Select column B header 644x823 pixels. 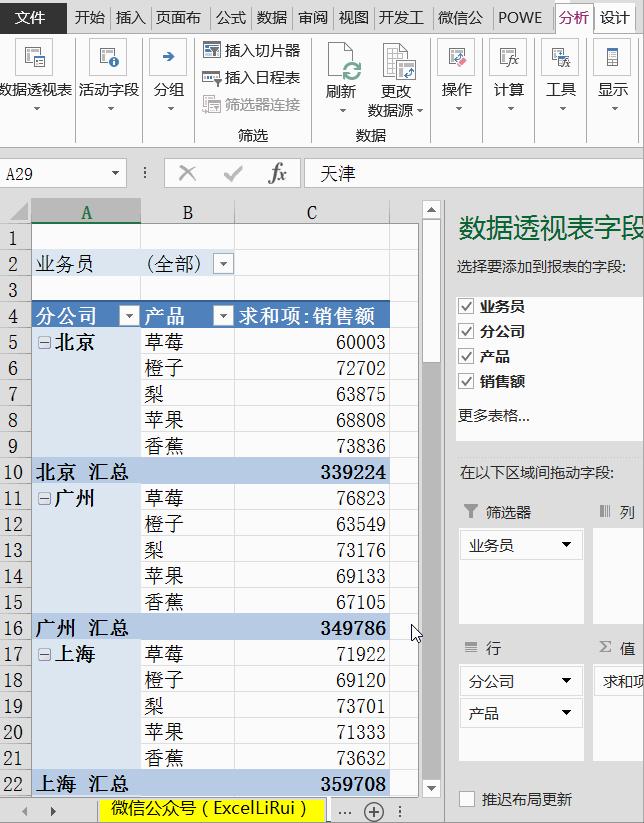pyautogui.click(x=187, y=212)
